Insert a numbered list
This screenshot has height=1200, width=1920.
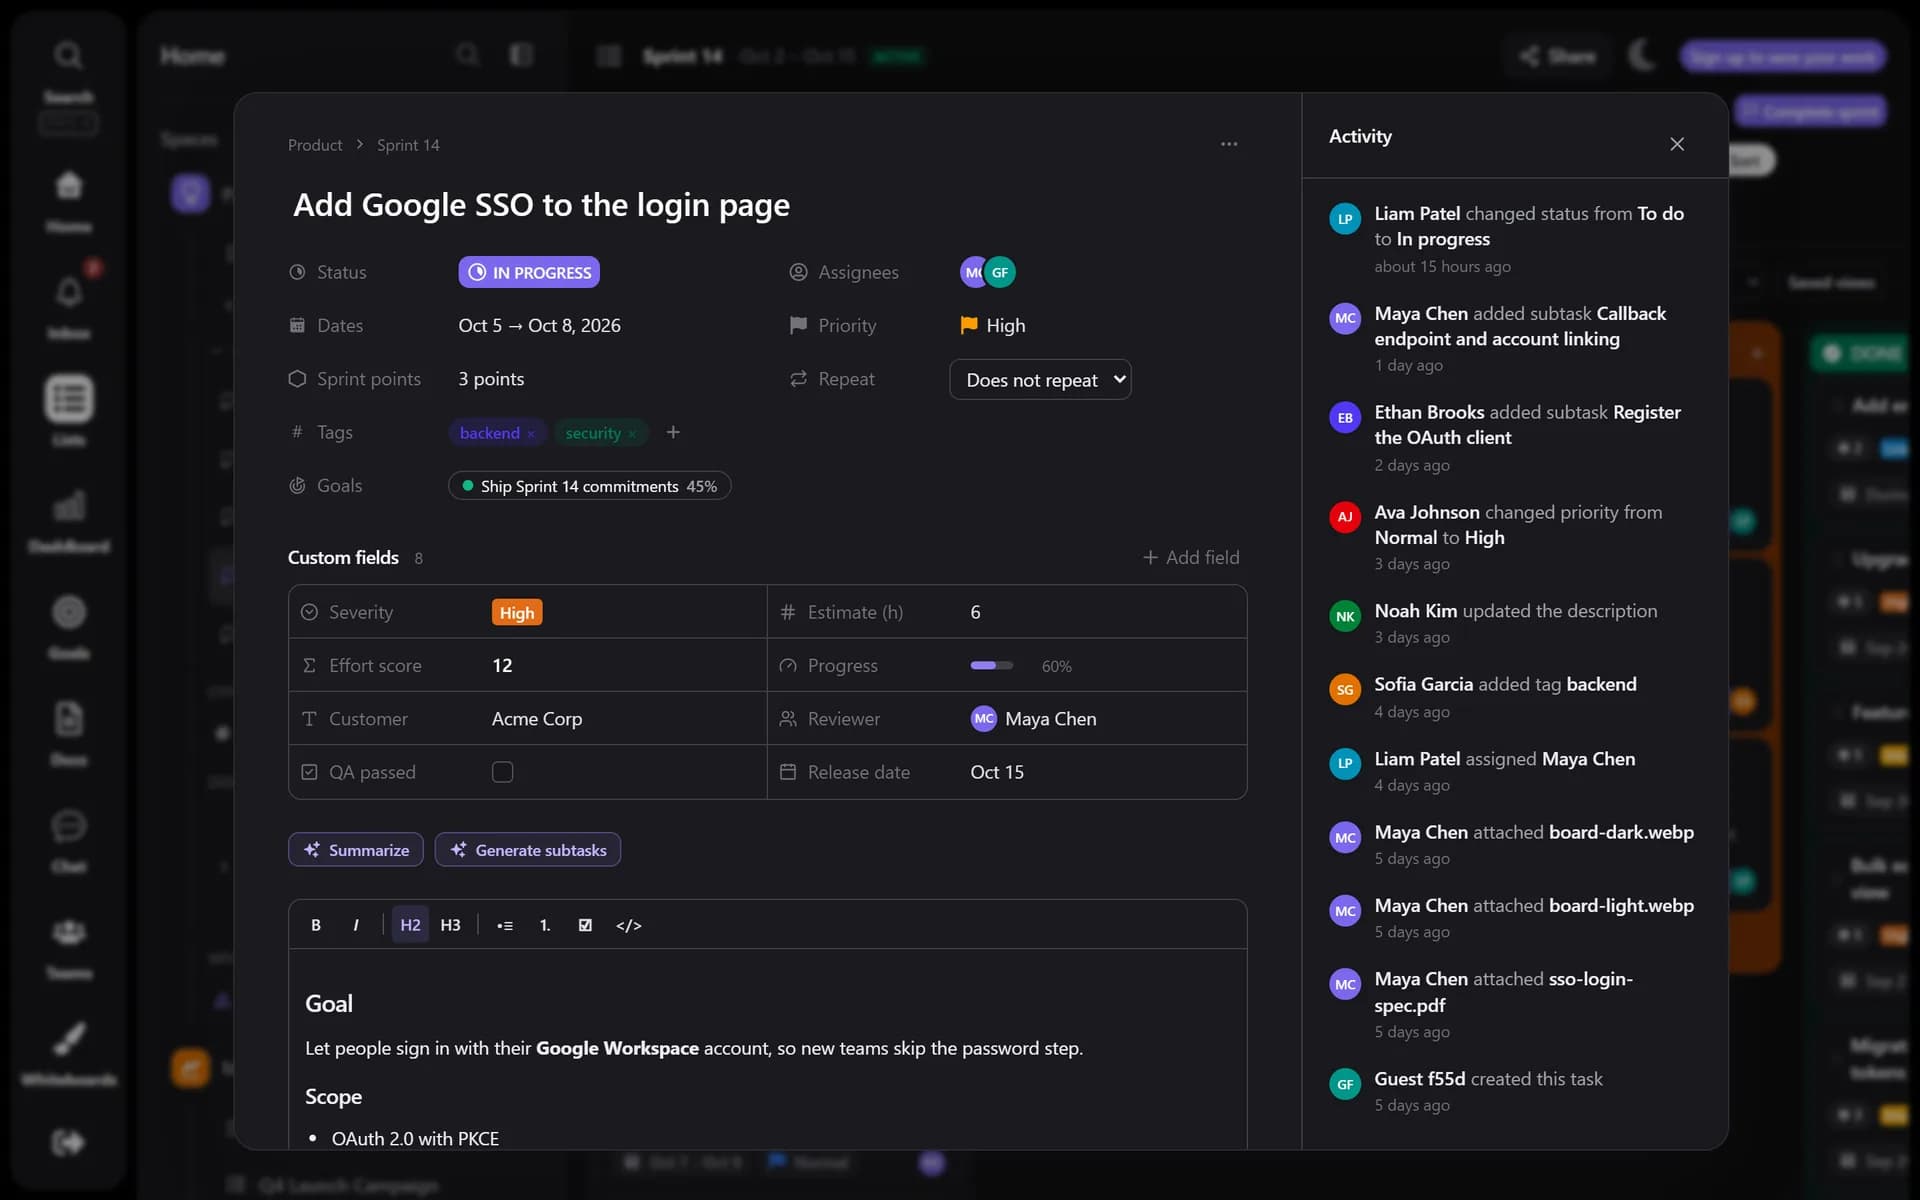click(x=545, y=925)
